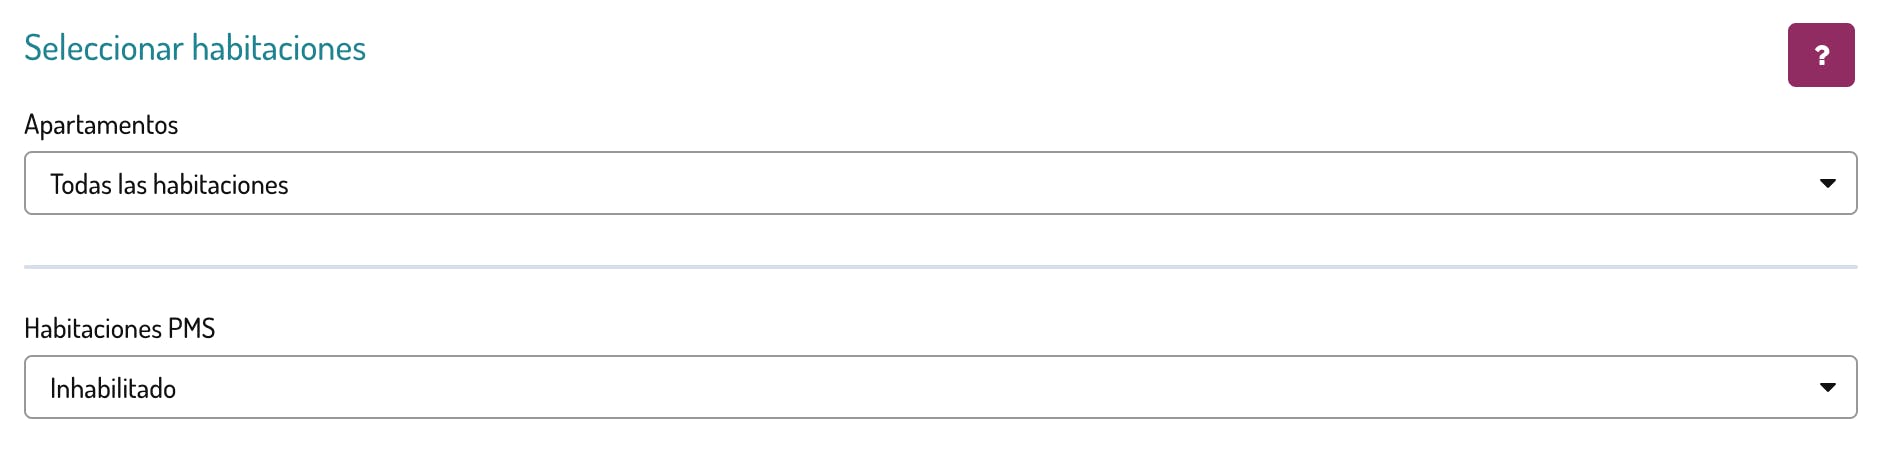Click the empty middle of the Habitaciones PMS select box
The height and width of the screenshot is (462, 1886).
pos(1000,387)
